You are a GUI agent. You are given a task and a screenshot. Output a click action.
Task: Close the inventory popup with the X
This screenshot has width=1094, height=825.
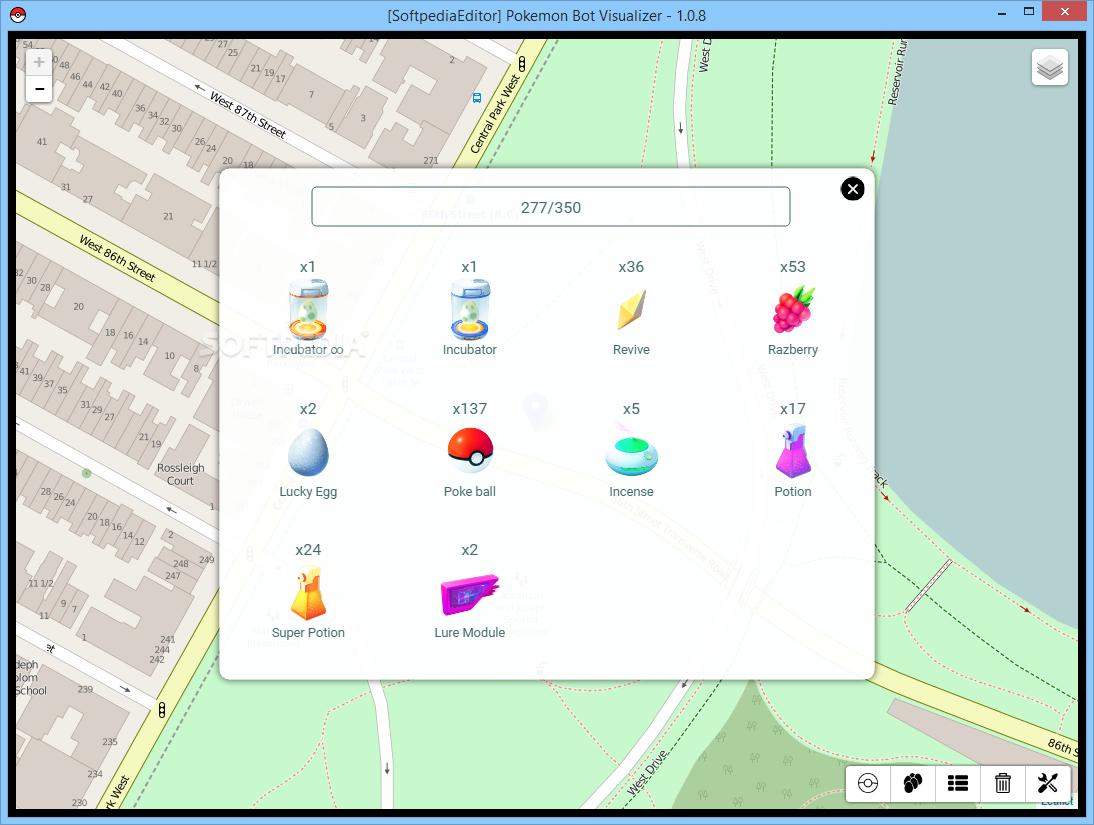[x=852, y=189]
